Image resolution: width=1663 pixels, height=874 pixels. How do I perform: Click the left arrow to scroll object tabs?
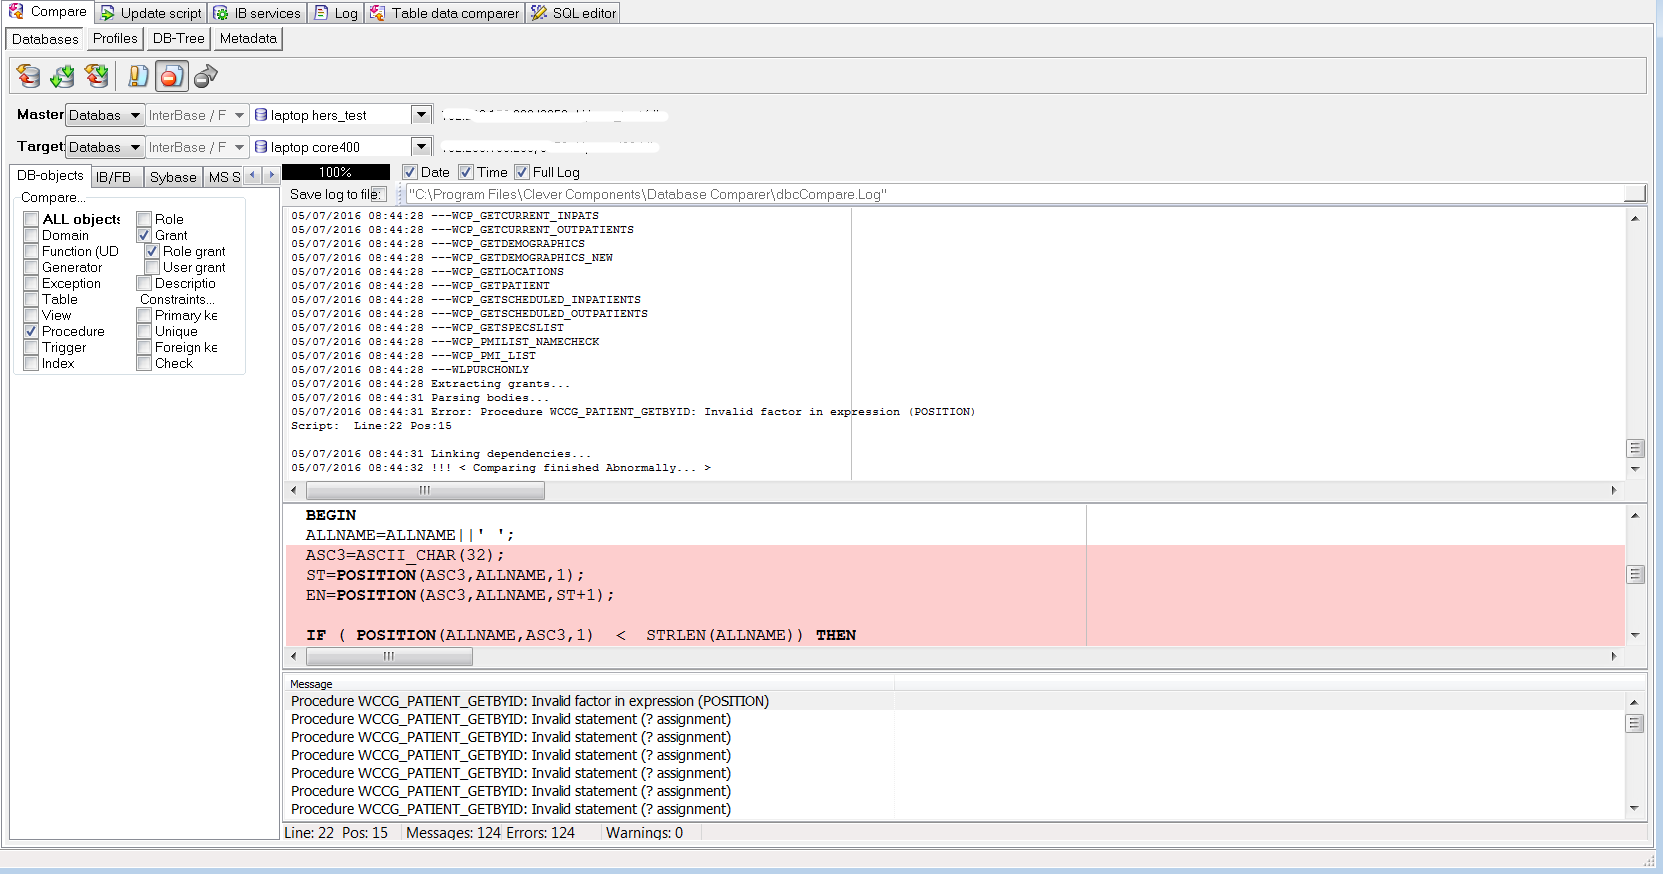coord(252,176)
